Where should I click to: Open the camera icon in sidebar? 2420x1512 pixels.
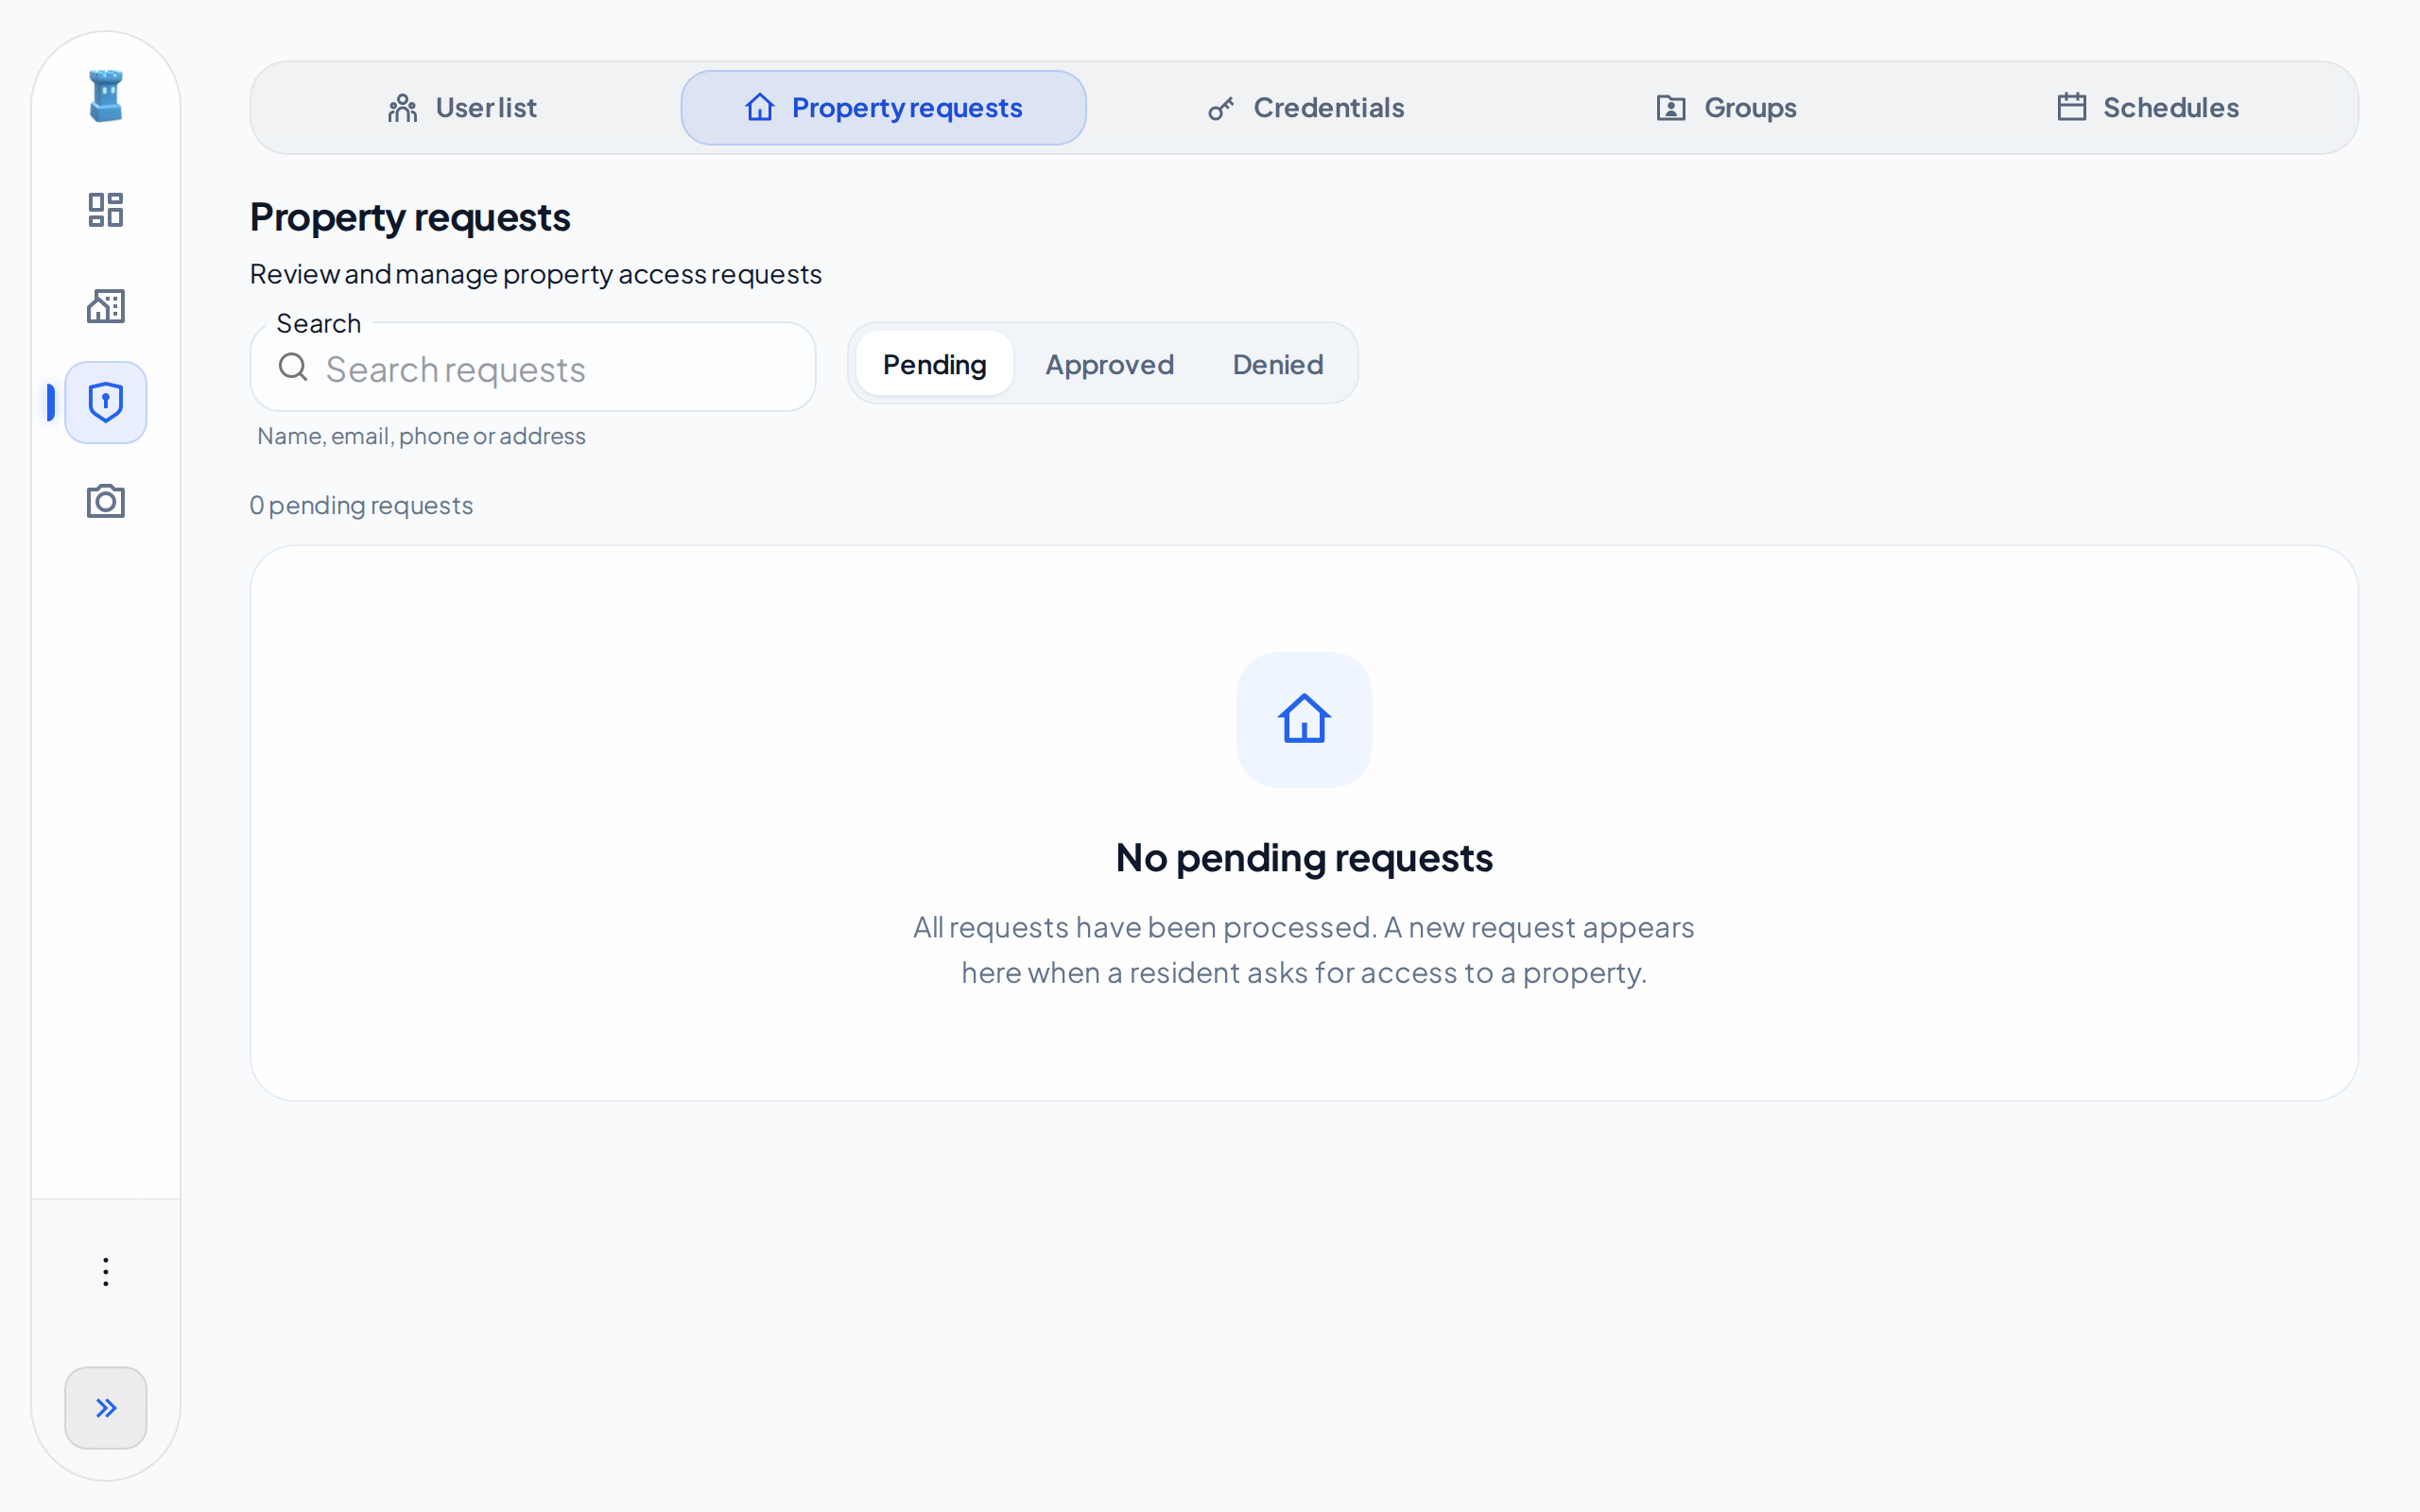tap(106, 501)
